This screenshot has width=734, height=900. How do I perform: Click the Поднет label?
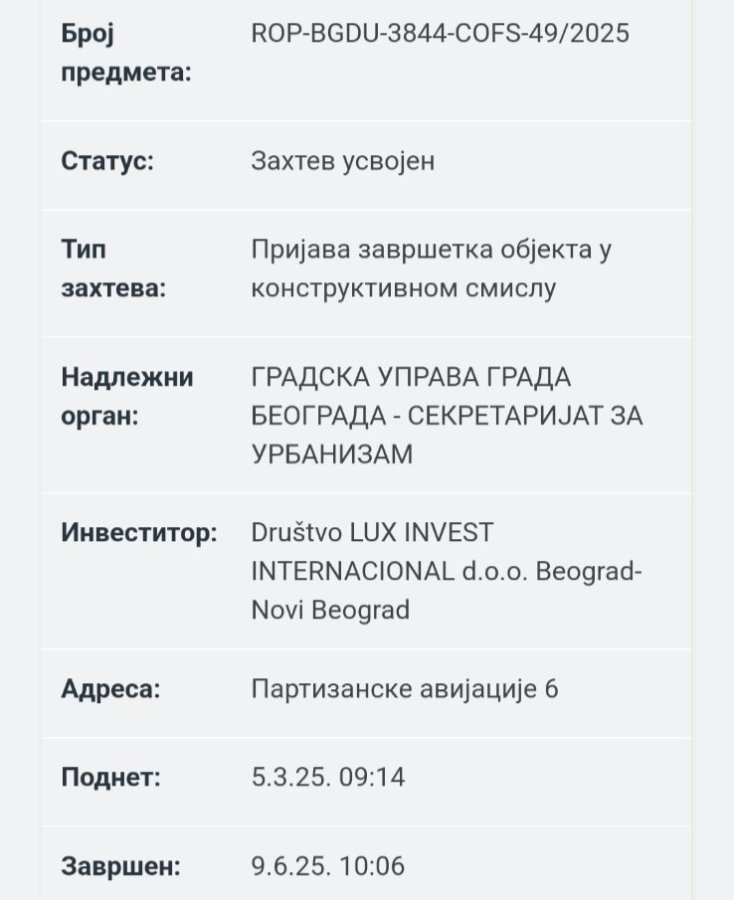[x=111, y=777]
